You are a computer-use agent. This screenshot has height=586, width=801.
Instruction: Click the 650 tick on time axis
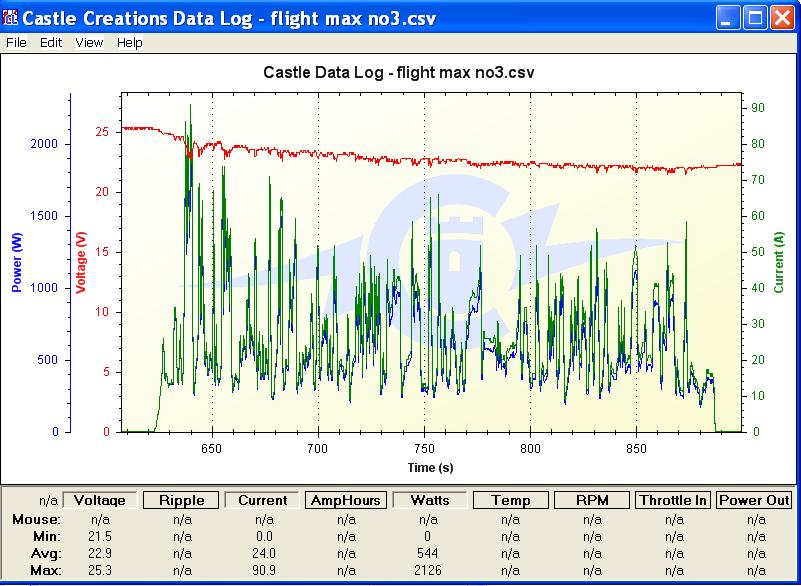(211, 449)
